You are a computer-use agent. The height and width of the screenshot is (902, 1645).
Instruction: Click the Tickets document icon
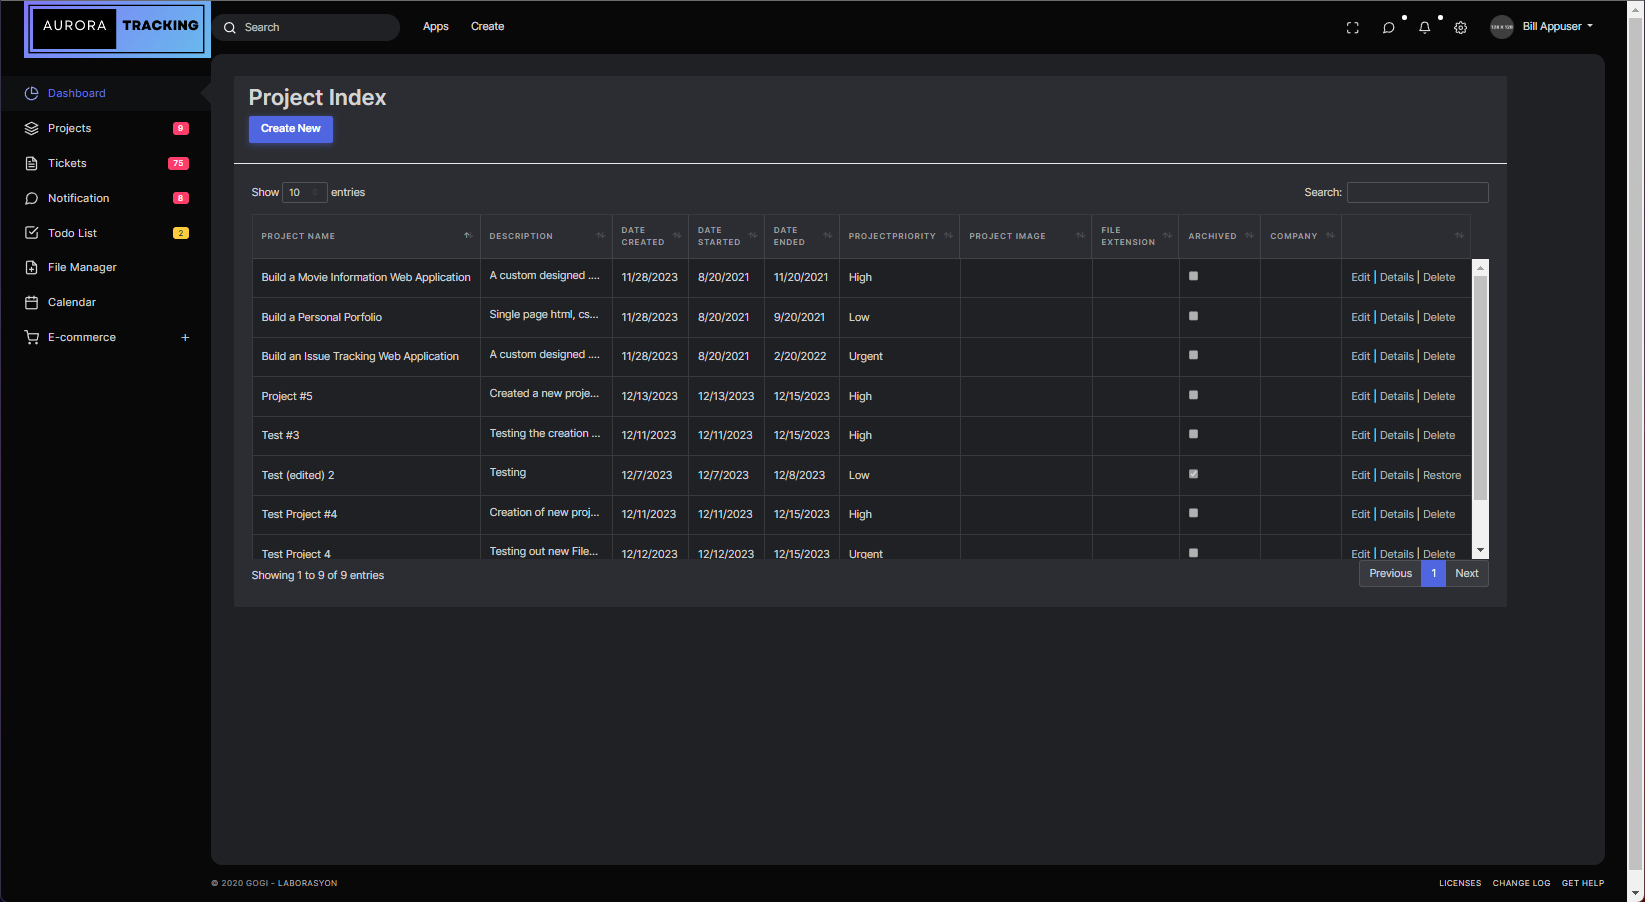[x=31, y=163]
